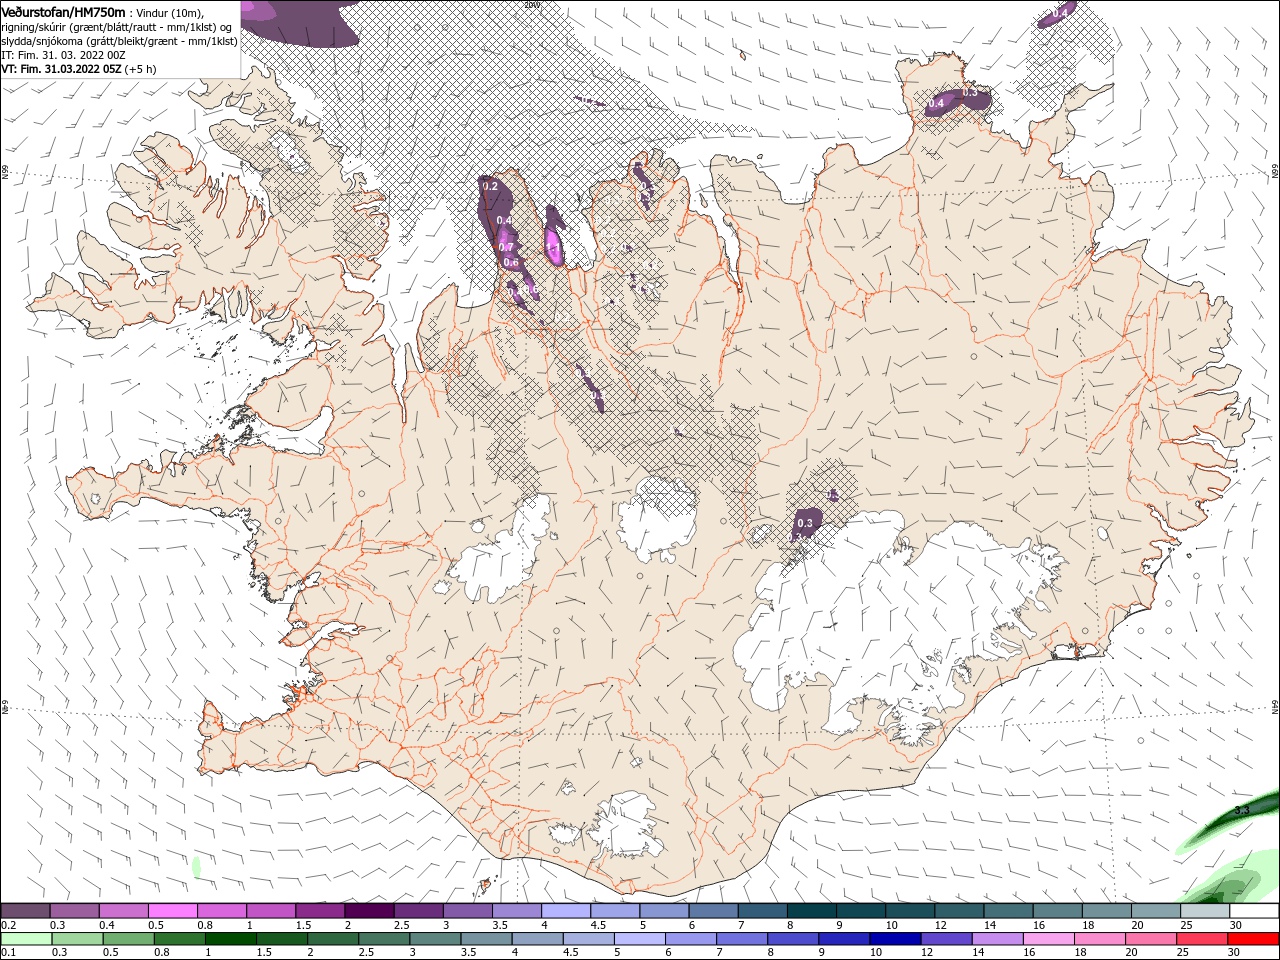Pick the 4 lavender swatch in upper legend row
Screen dimensions: 1280x960
[565, 911]
